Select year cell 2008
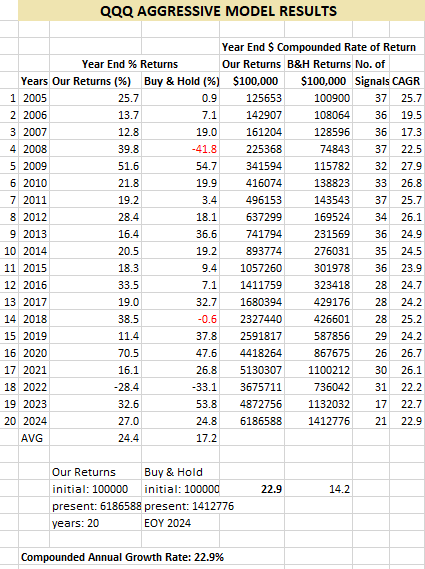This screenshot has width=425, height=569. click(35, 149)
